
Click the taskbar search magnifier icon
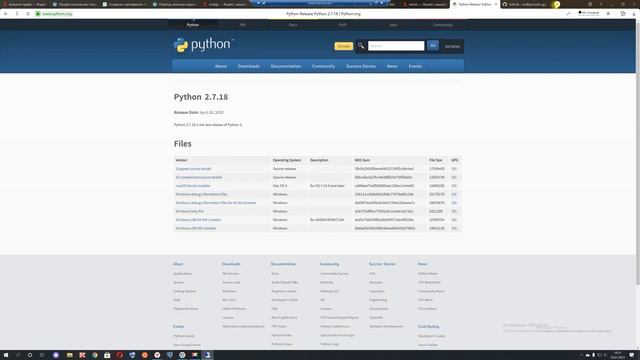point(18,355)
